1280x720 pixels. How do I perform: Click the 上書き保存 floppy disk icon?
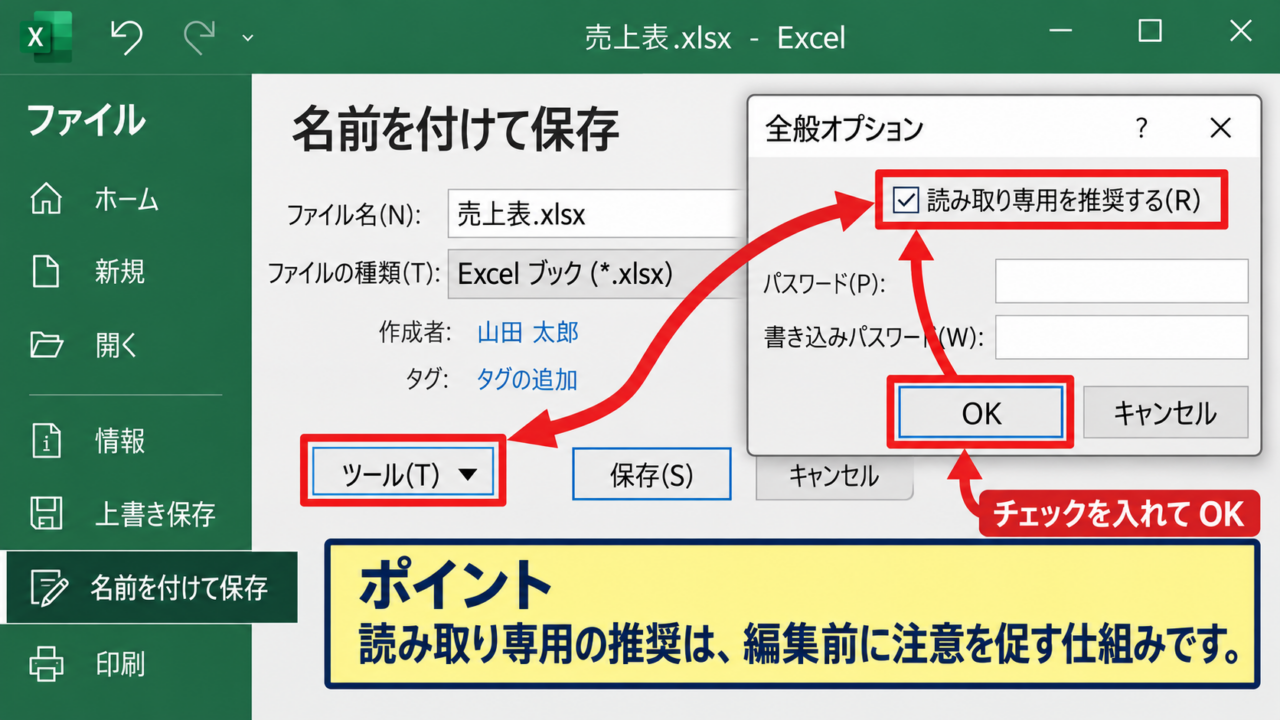(x=47, y=514)
